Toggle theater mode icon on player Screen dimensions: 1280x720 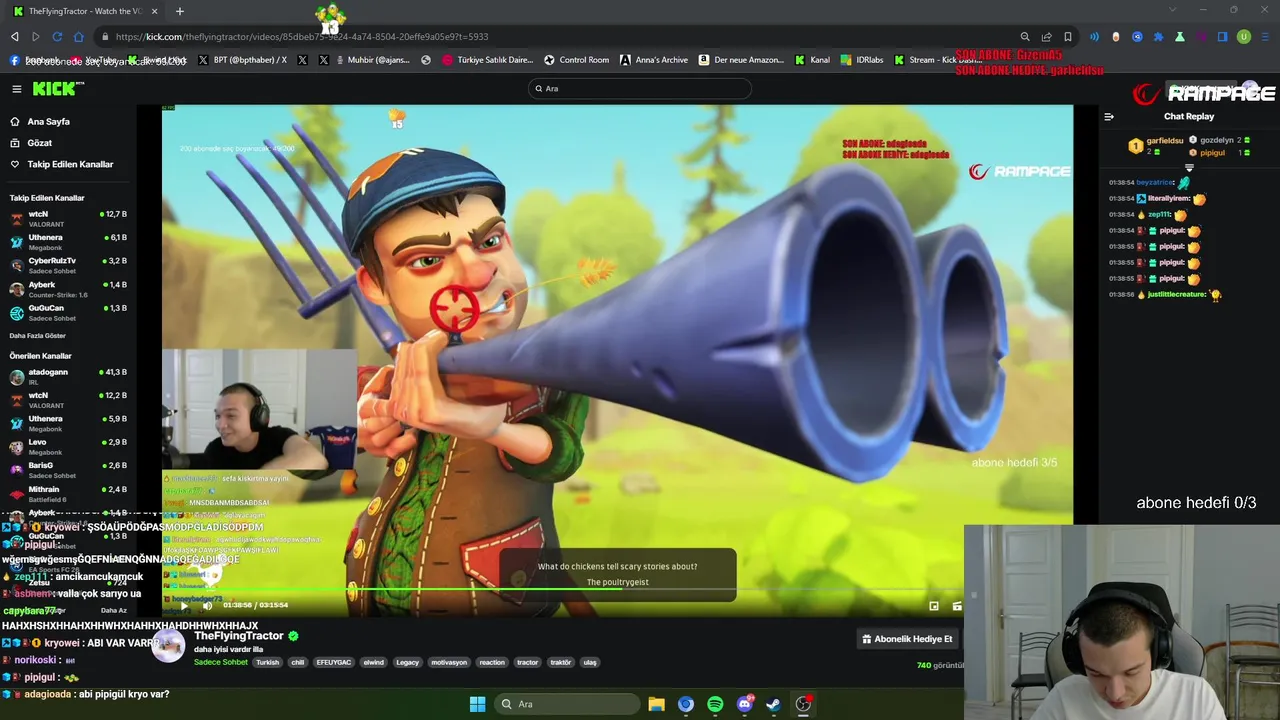point(957,605)
